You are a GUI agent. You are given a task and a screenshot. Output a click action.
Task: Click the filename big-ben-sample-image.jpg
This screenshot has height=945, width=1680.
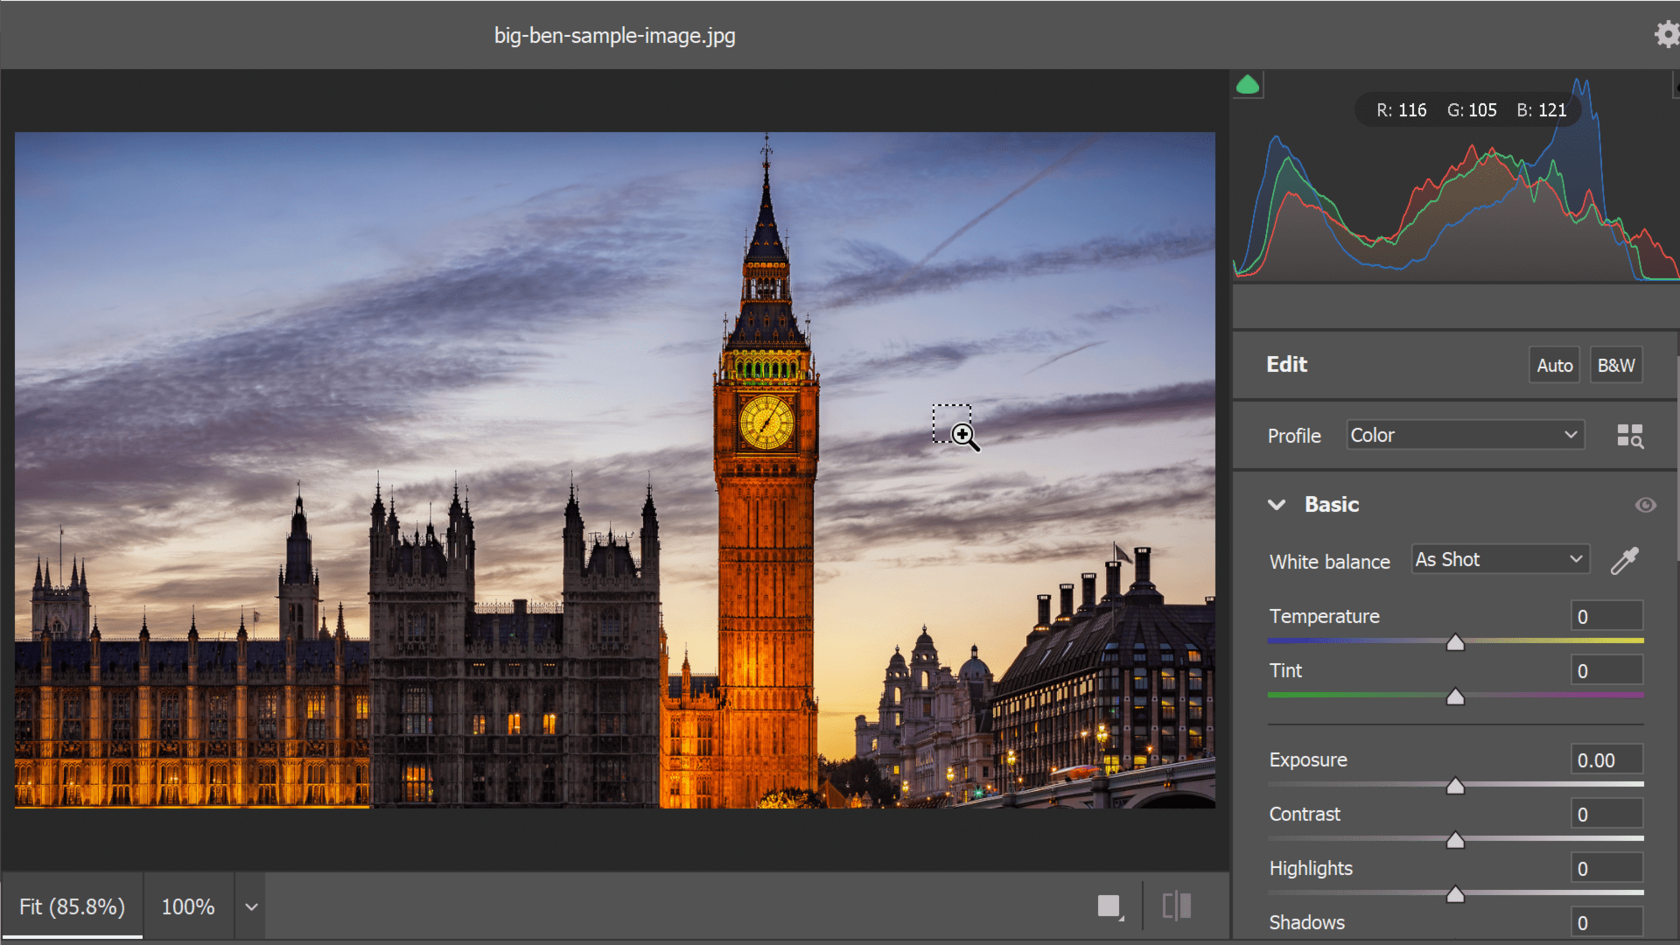coord(614,35)
